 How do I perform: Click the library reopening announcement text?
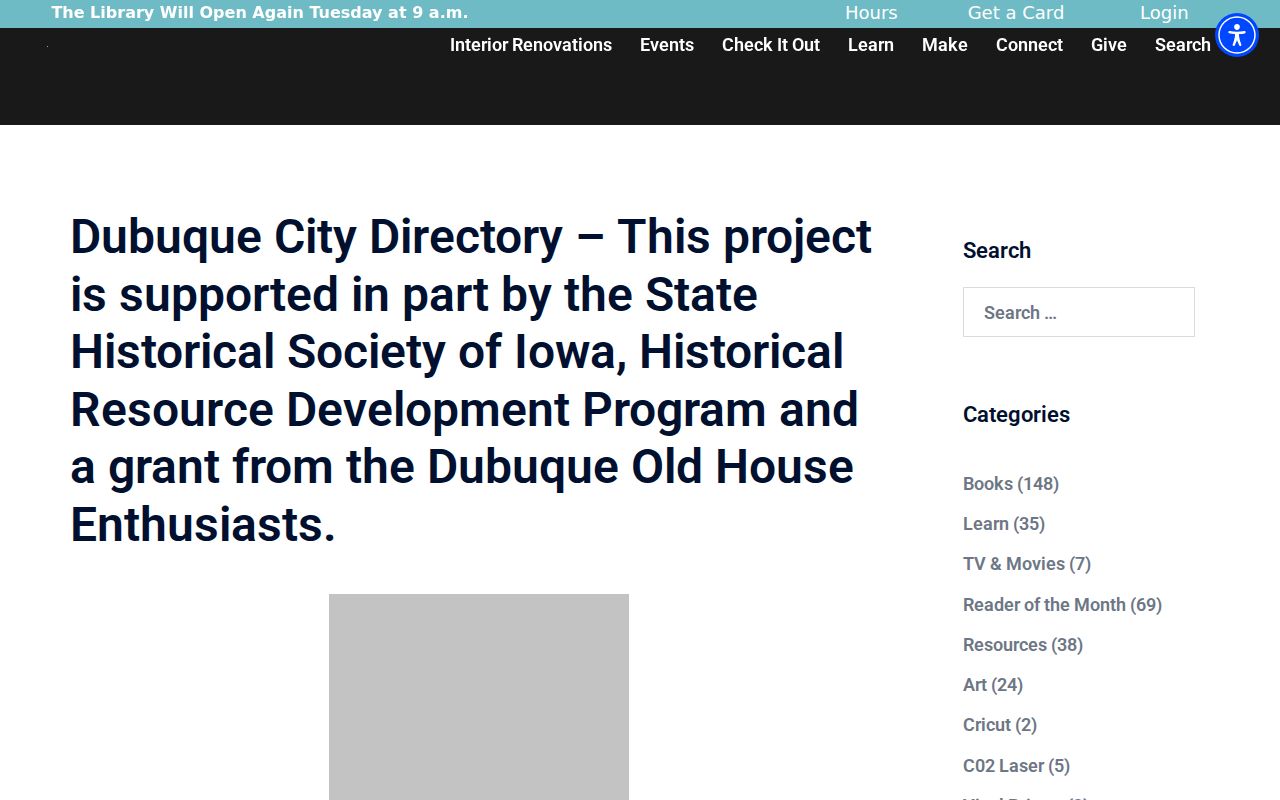tap(260, 13)
